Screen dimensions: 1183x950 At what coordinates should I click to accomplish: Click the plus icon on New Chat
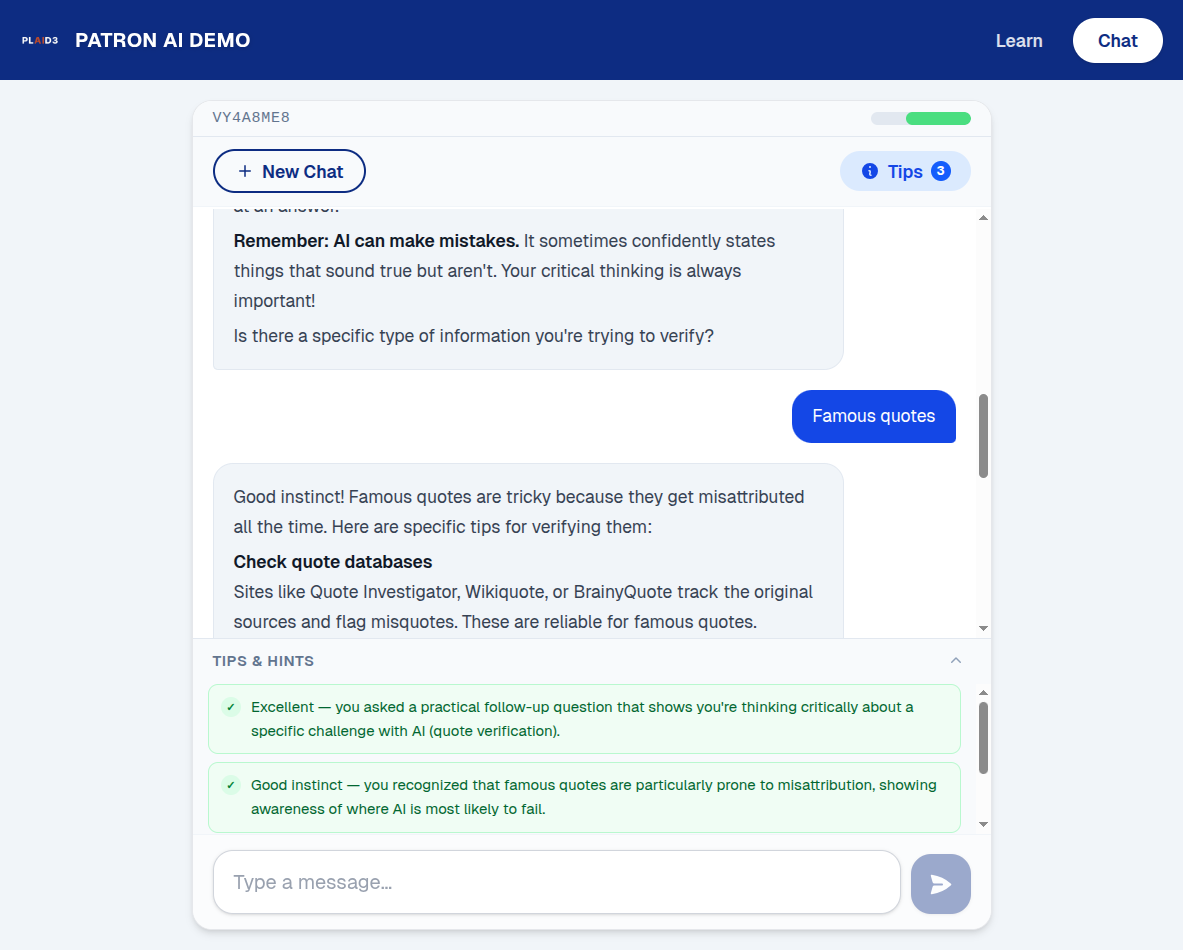243,171
